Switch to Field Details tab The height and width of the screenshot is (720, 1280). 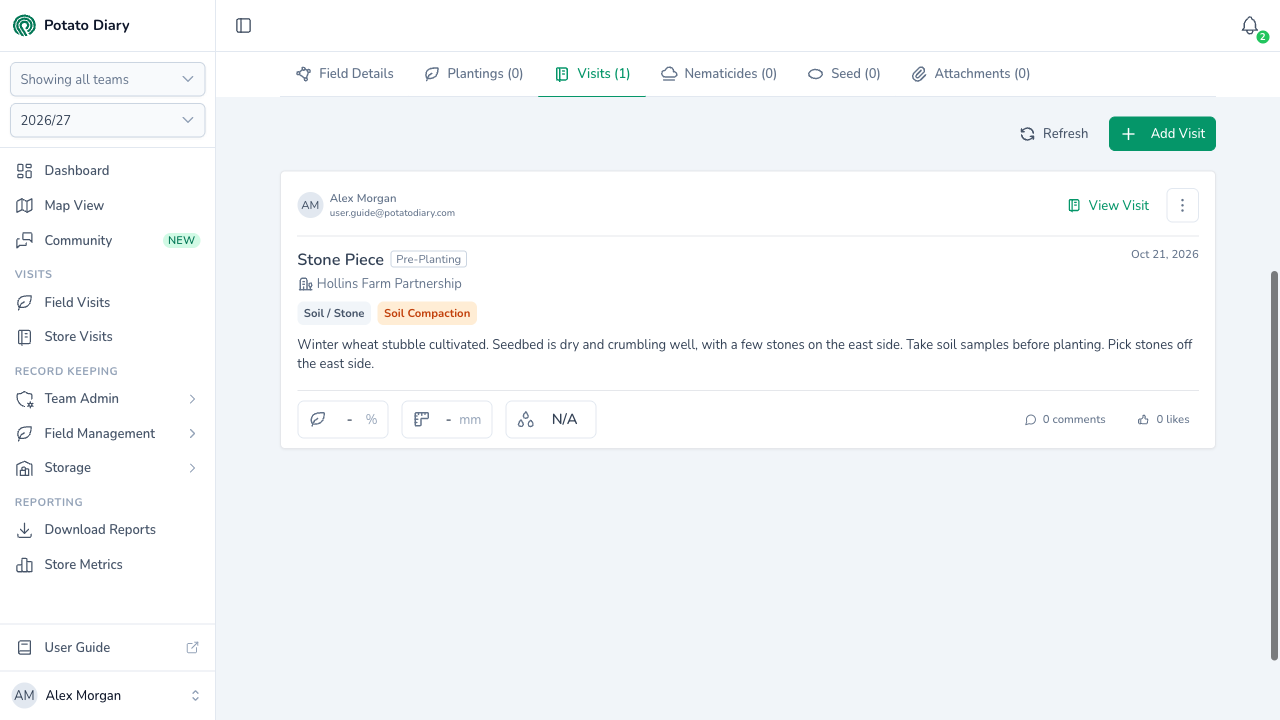(345, 74)
